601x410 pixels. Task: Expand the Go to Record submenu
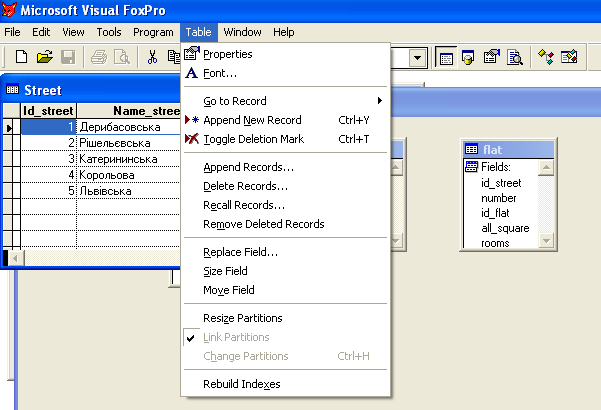click(x=286, y=101)
